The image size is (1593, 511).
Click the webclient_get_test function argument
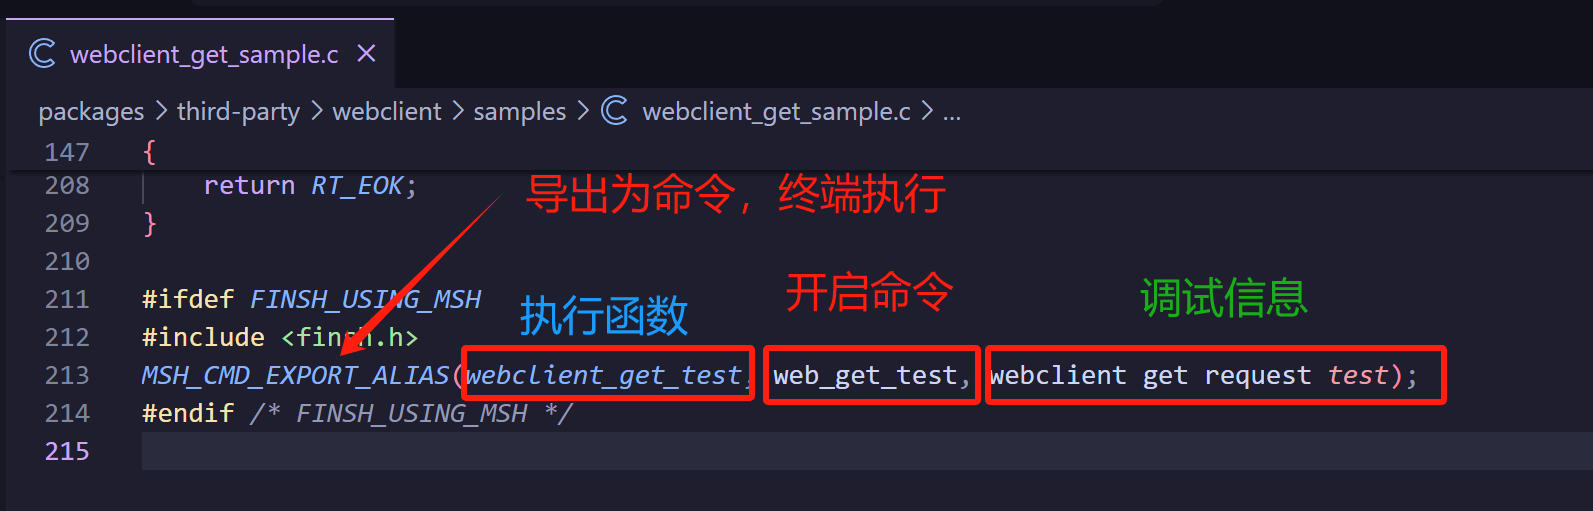coord(604,375)
